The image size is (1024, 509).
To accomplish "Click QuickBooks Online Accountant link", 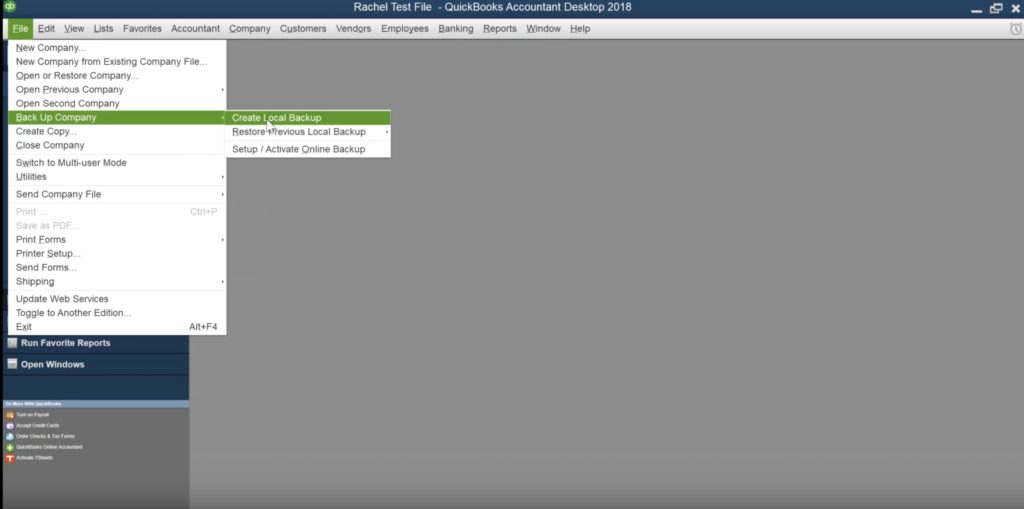I will pos(49,448).
